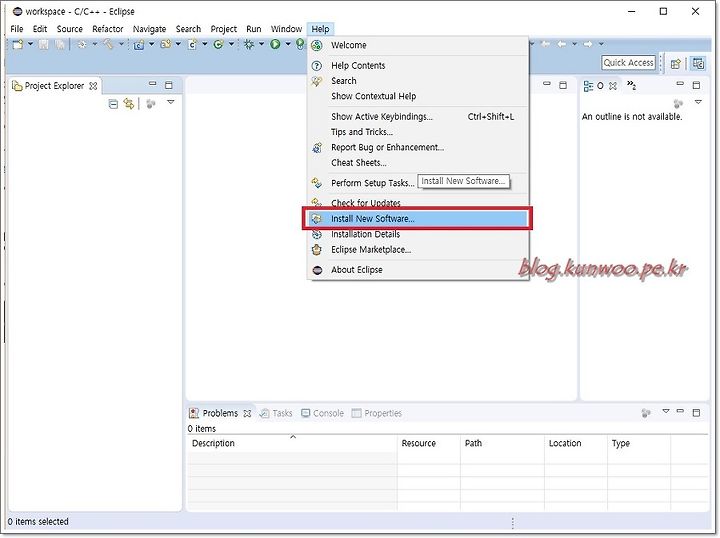
Task: Click the New Source Folder toolbar icon
Action: click(x=166, y=44)
